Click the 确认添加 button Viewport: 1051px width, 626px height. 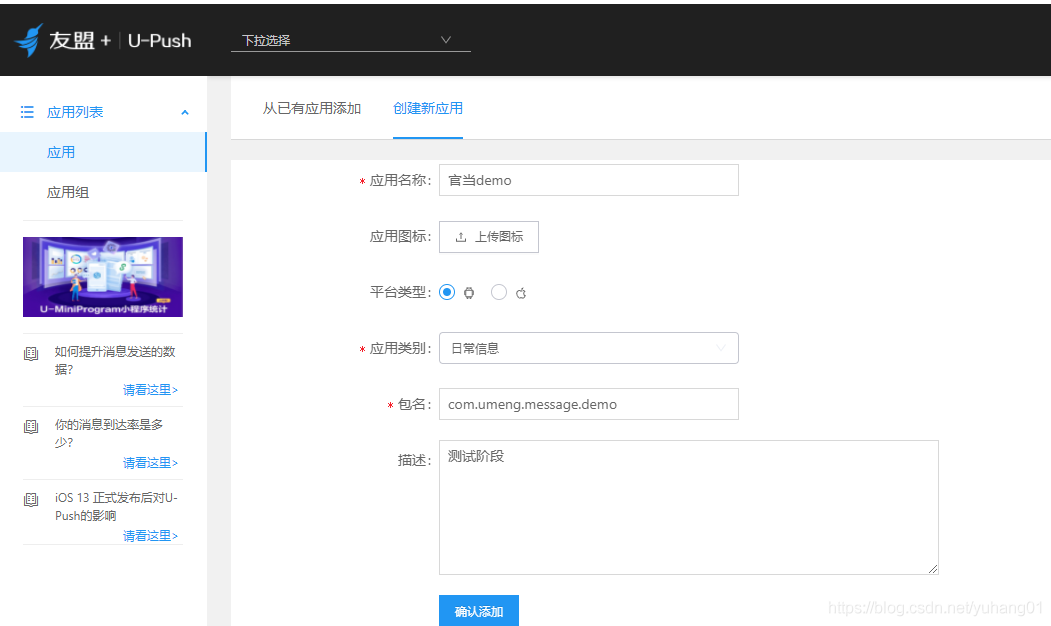point(479,611)
